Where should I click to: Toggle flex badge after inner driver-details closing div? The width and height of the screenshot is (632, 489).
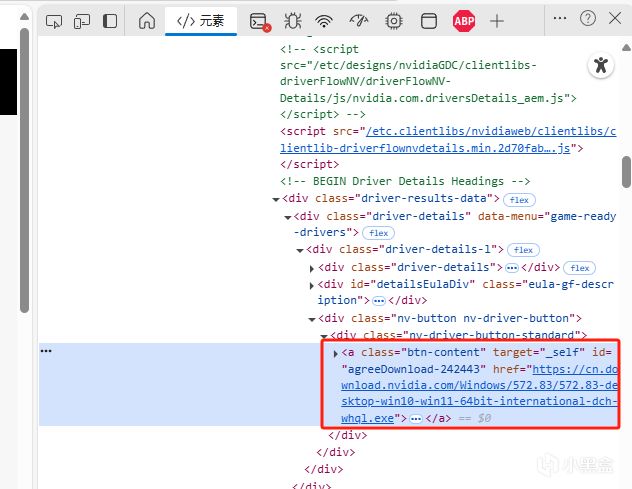[579, 268]
